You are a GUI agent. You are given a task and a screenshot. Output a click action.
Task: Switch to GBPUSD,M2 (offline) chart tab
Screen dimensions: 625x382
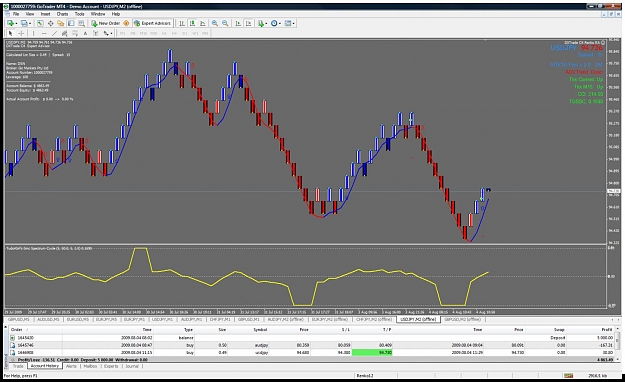coord(463,319)
